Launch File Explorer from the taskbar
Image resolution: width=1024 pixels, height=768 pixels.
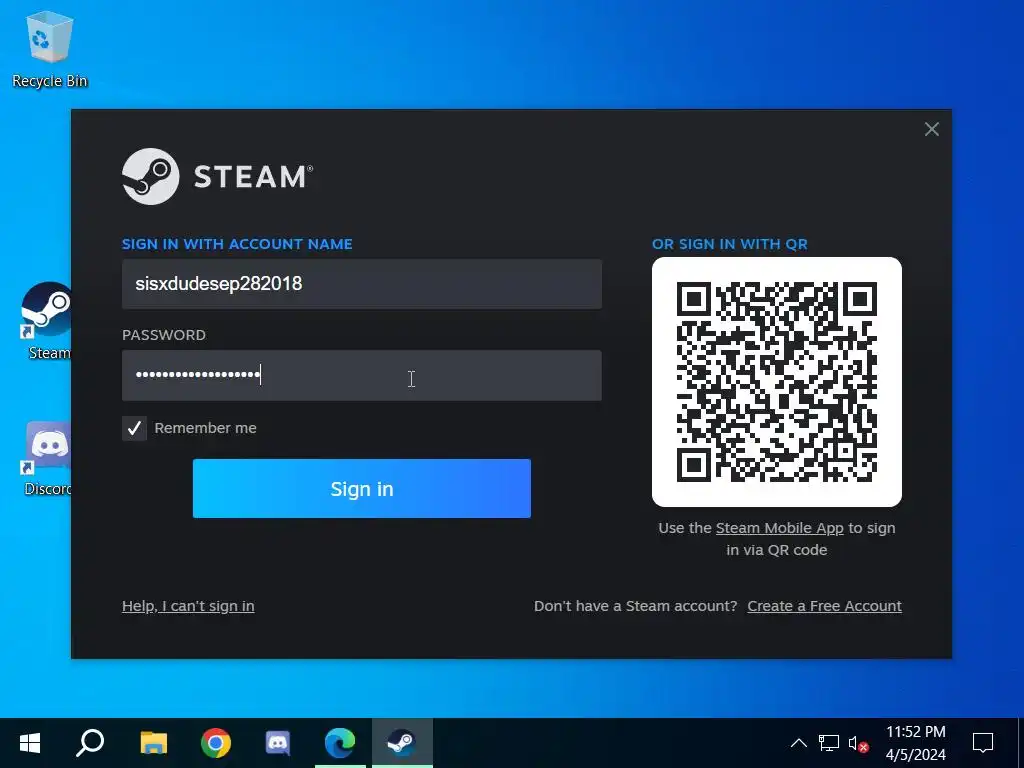pyautogui.click(x=153, y=743)
